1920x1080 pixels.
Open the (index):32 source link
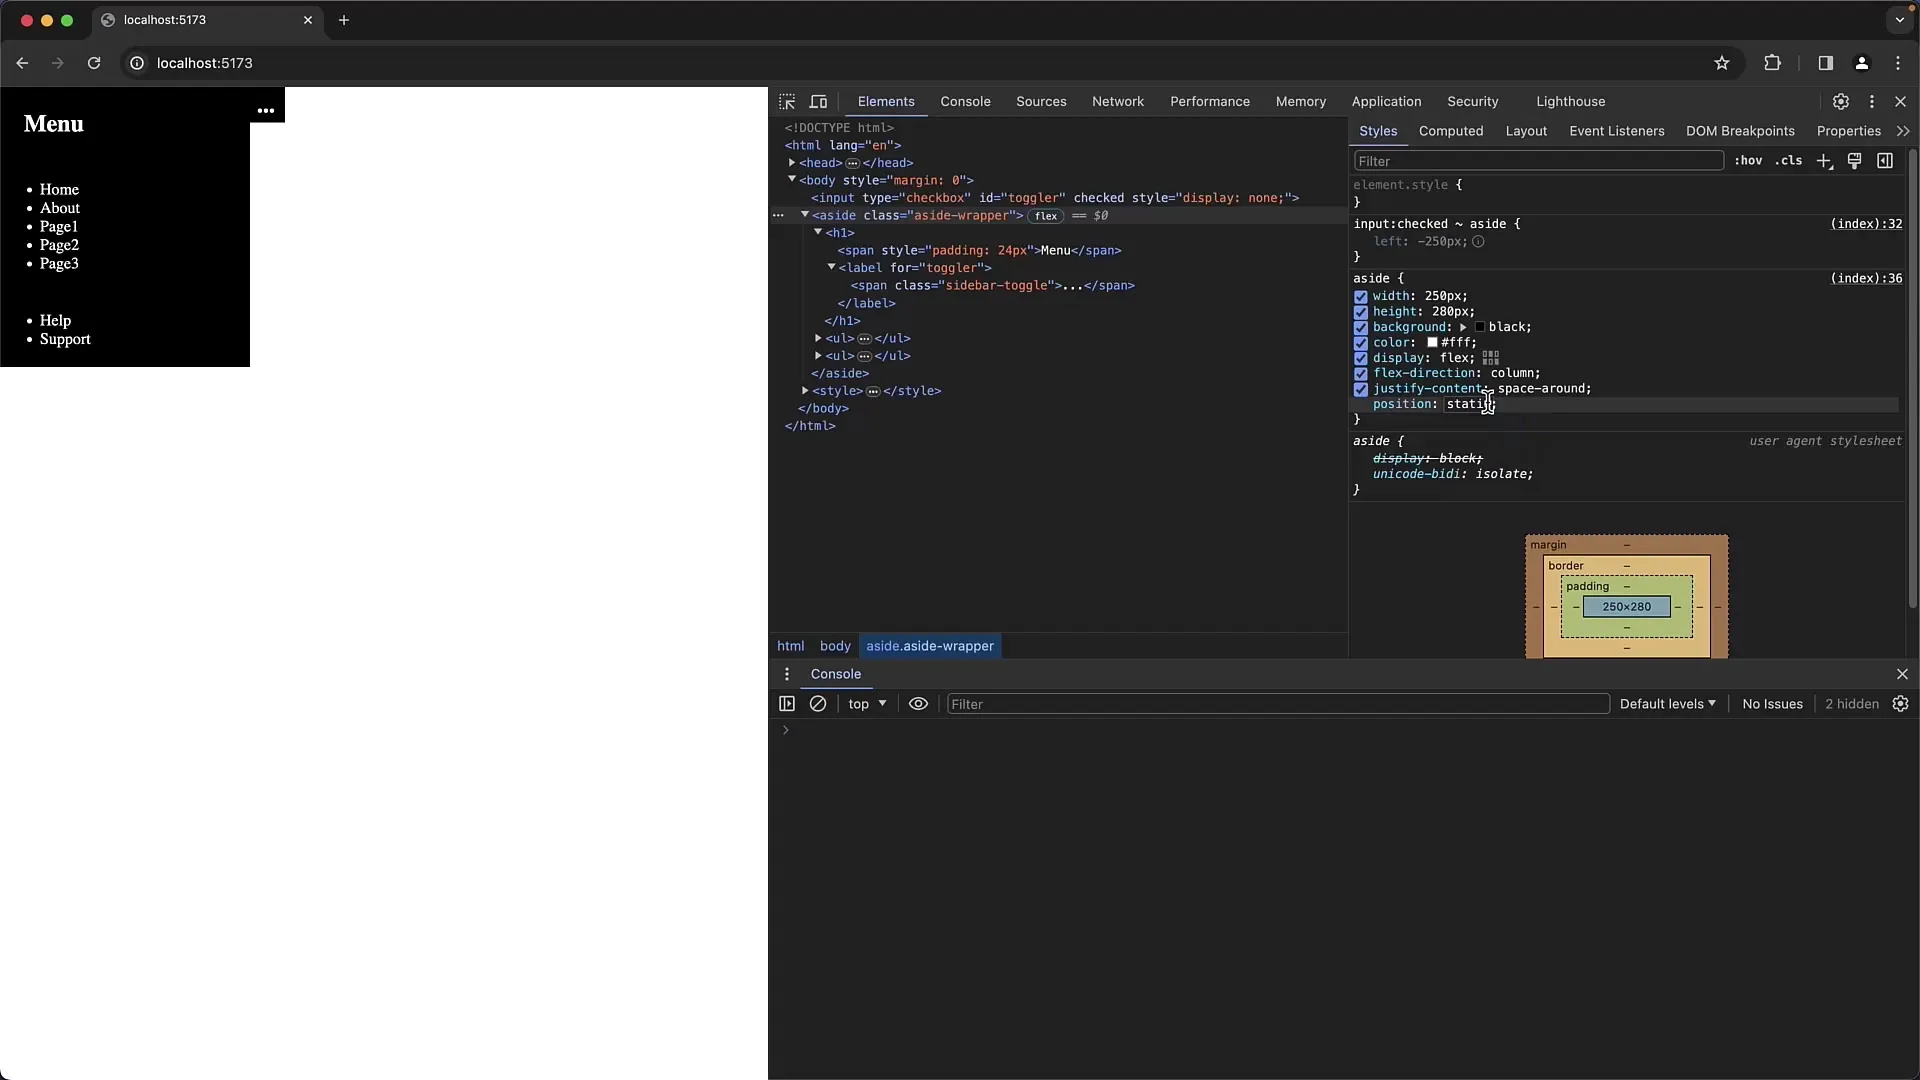[1866, 224]
